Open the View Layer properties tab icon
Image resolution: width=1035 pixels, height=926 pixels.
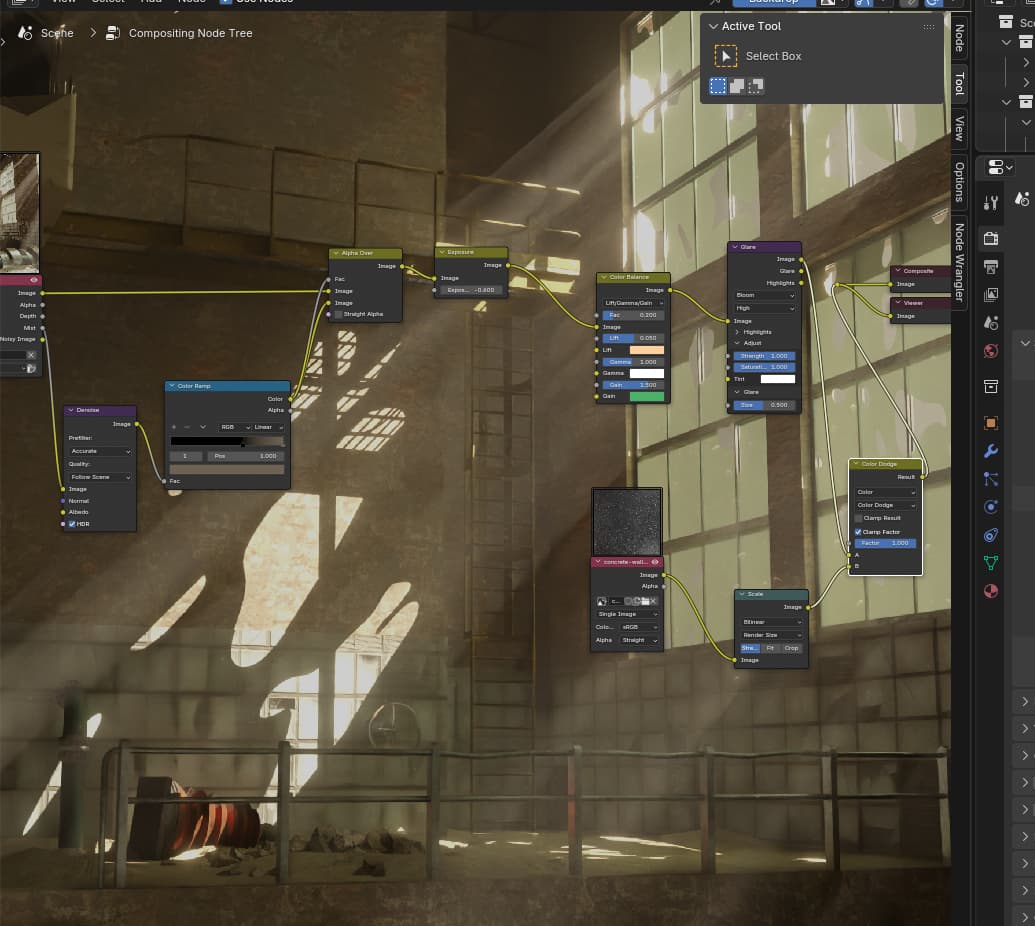[x=990, y=295]
